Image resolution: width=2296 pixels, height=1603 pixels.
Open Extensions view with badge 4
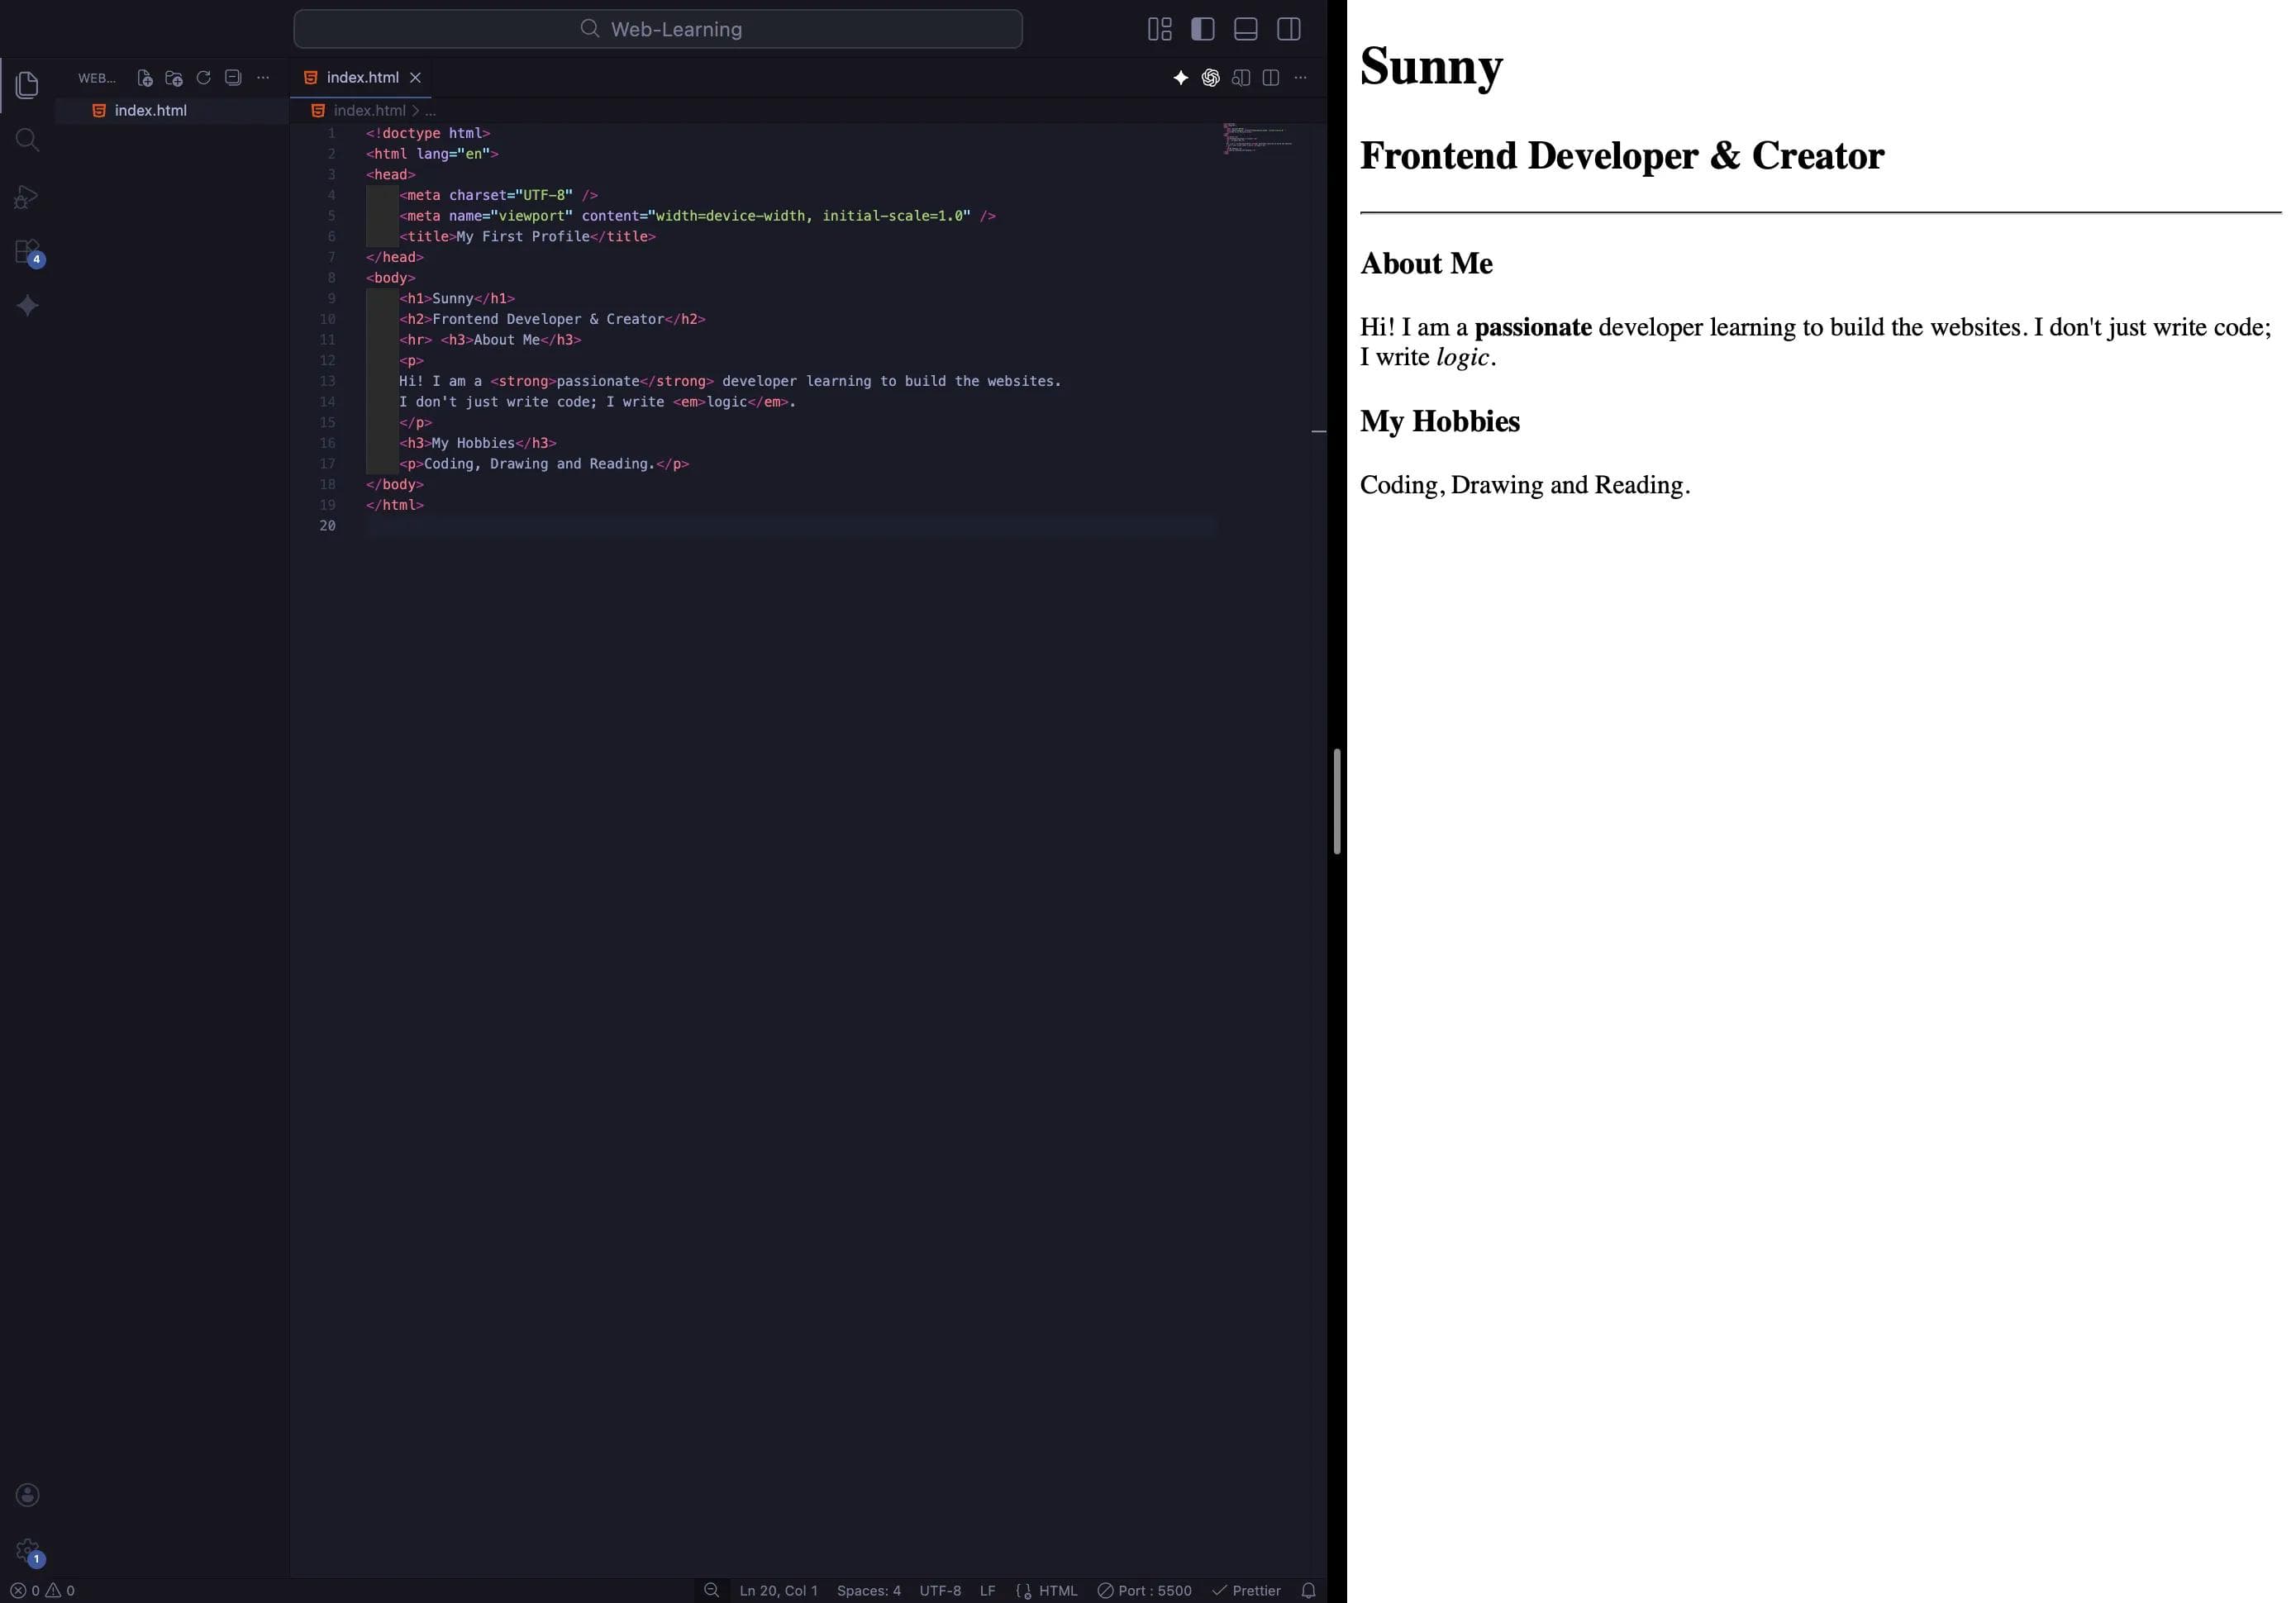(x=27, y=251)
